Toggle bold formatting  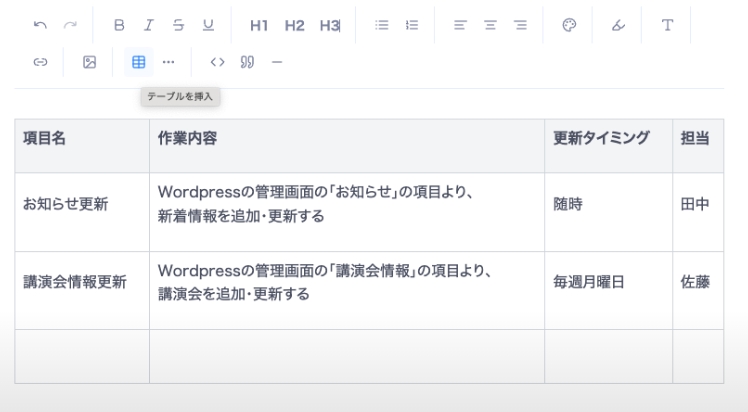pyautogui.click(x=119, y=25)
